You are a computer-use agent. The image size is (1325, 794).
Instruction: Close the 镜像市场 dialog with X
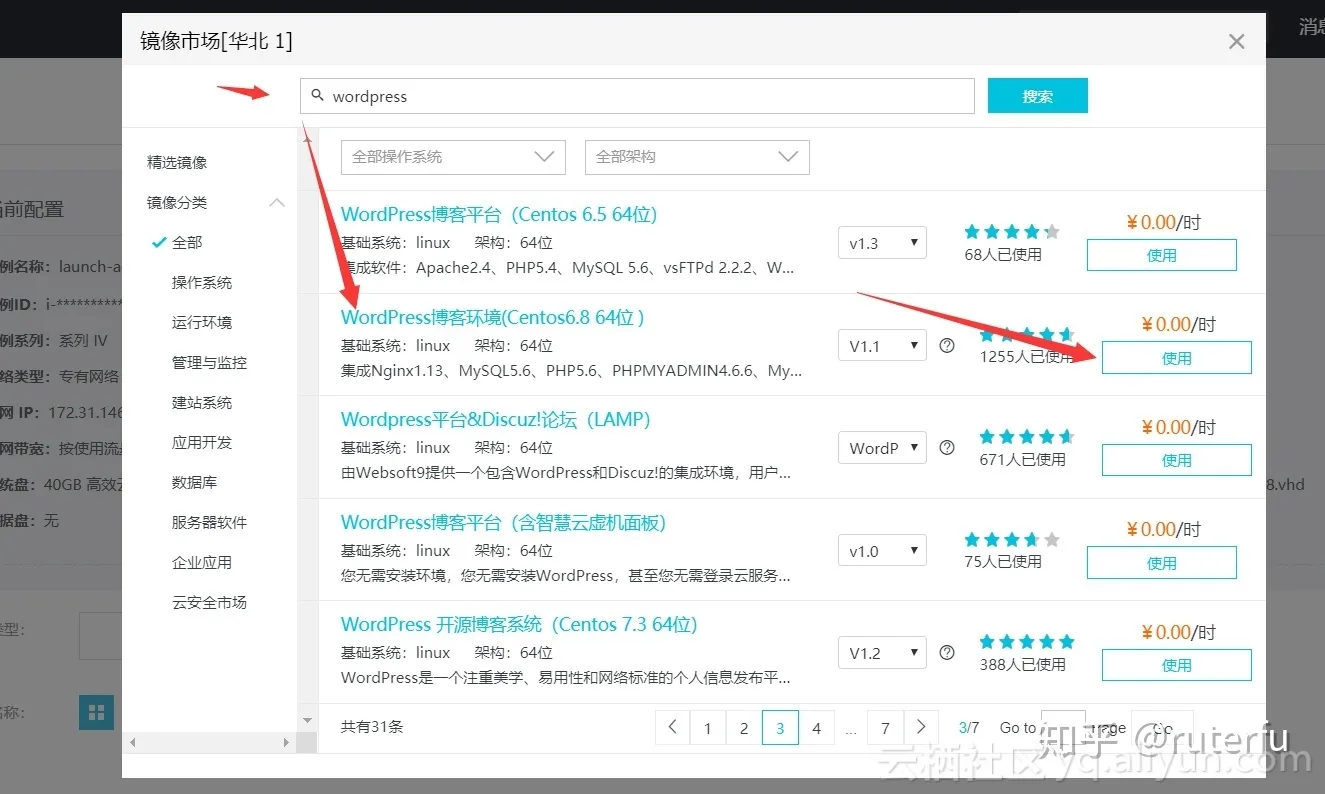point(1237,41)
